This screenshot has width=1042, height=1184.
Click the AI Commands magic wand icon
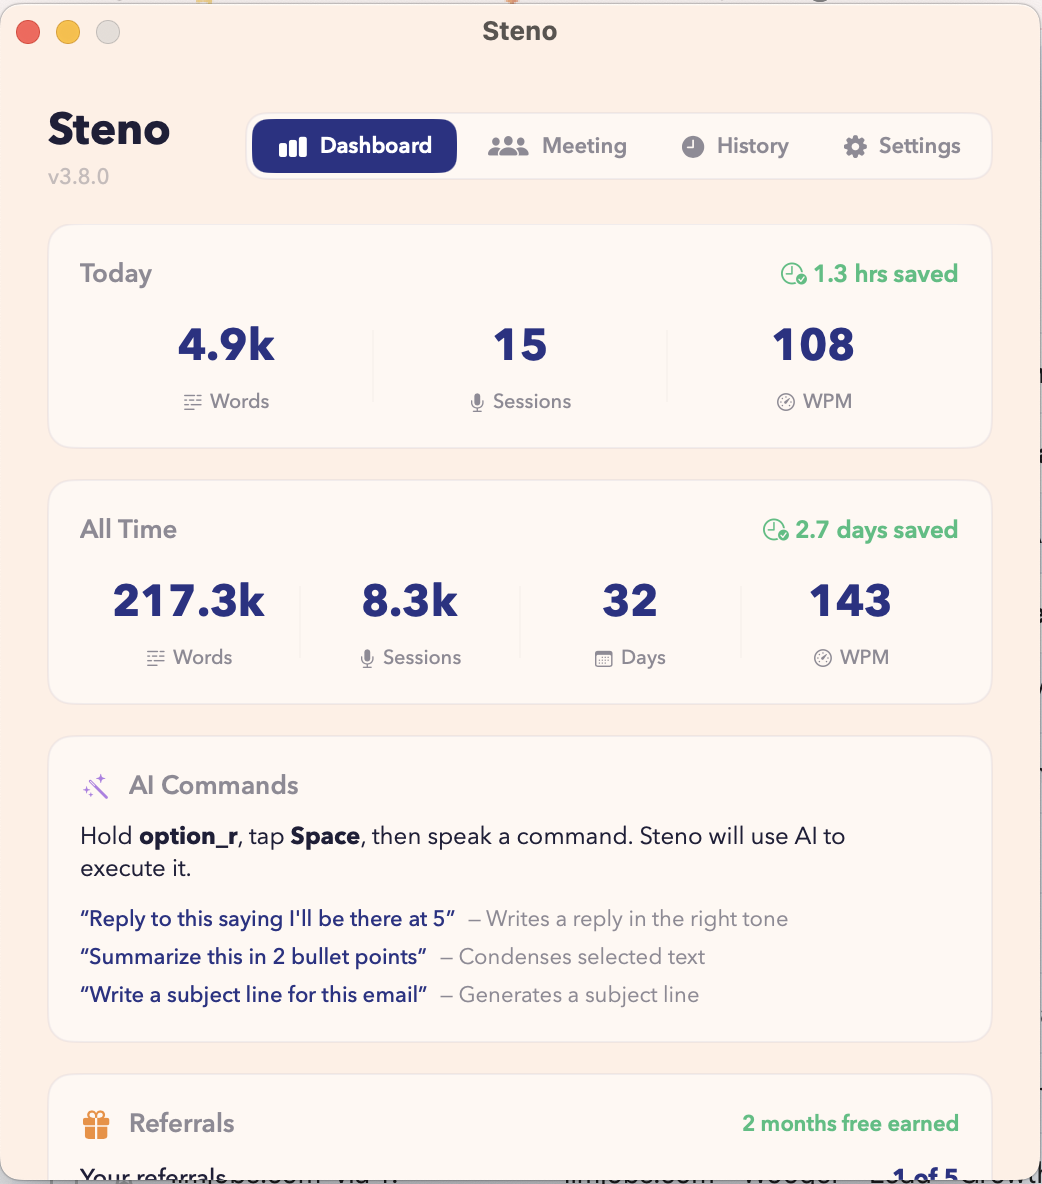[x=96, y=787]
